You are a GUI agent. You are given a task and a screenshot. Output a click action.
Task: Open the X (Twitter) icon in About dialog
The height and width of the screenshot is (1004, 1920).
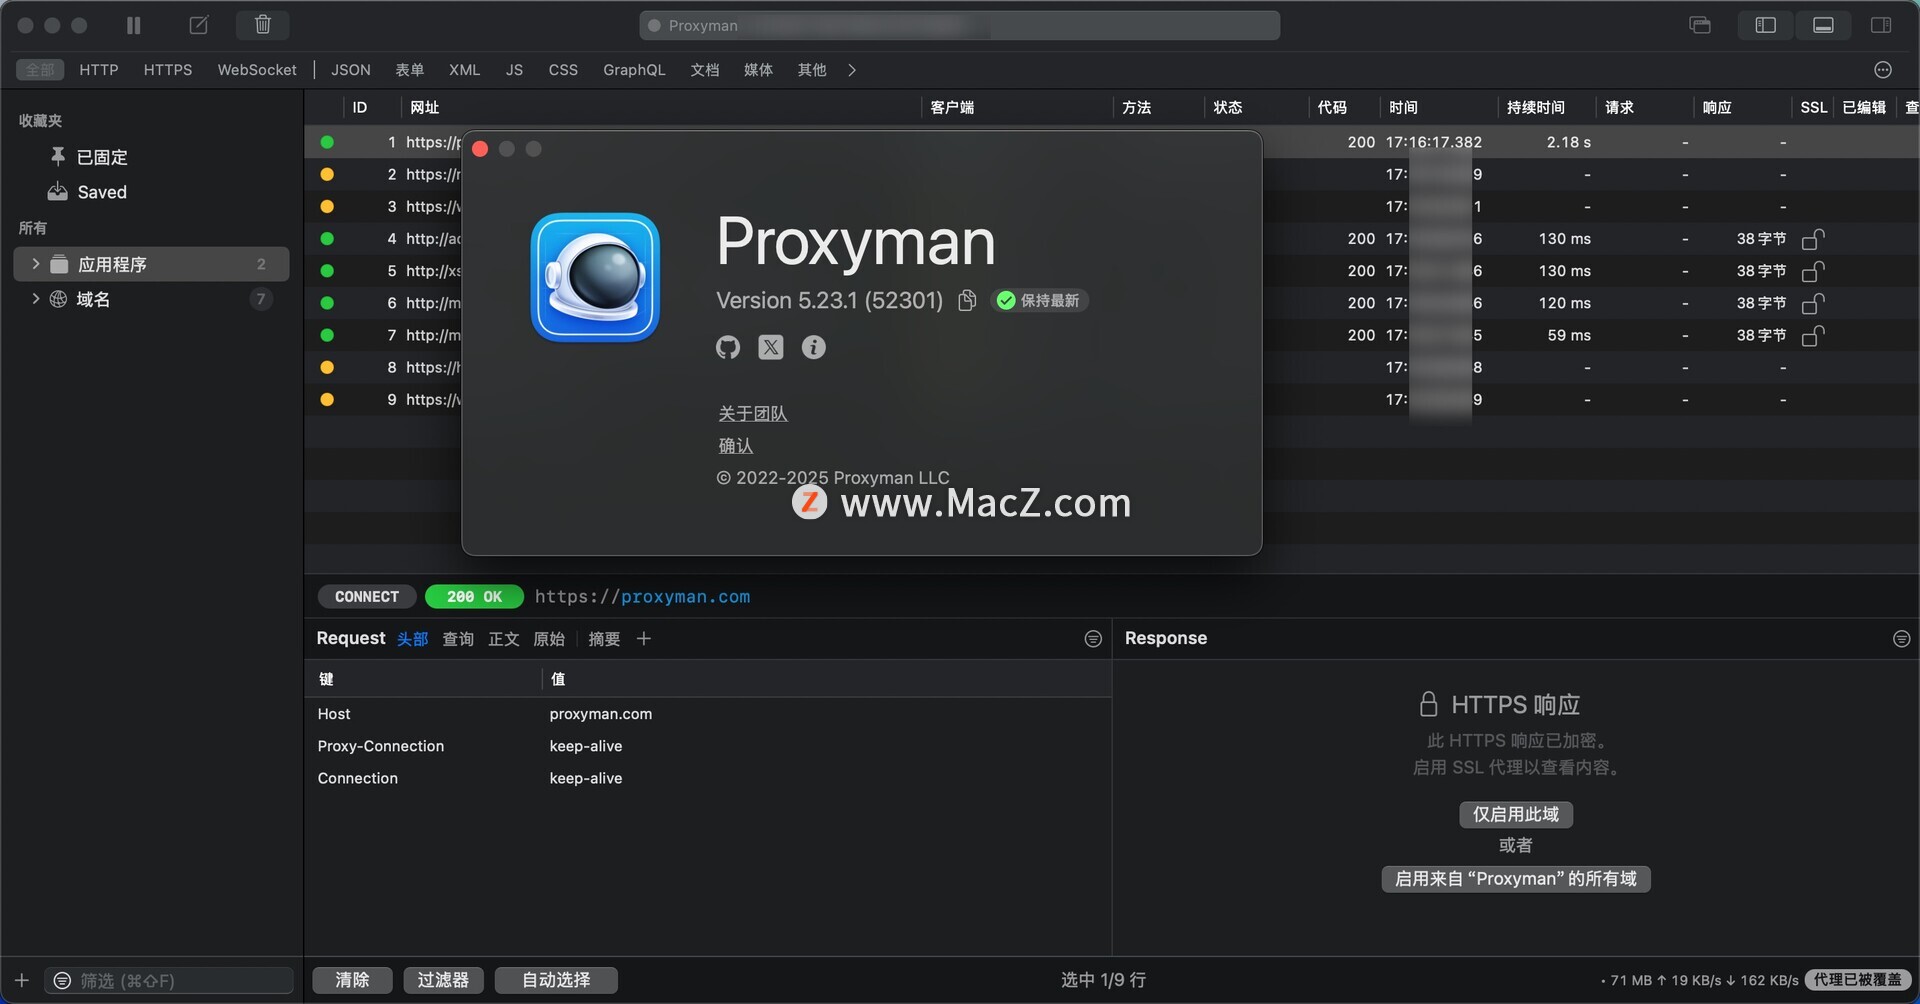(770, 347)
